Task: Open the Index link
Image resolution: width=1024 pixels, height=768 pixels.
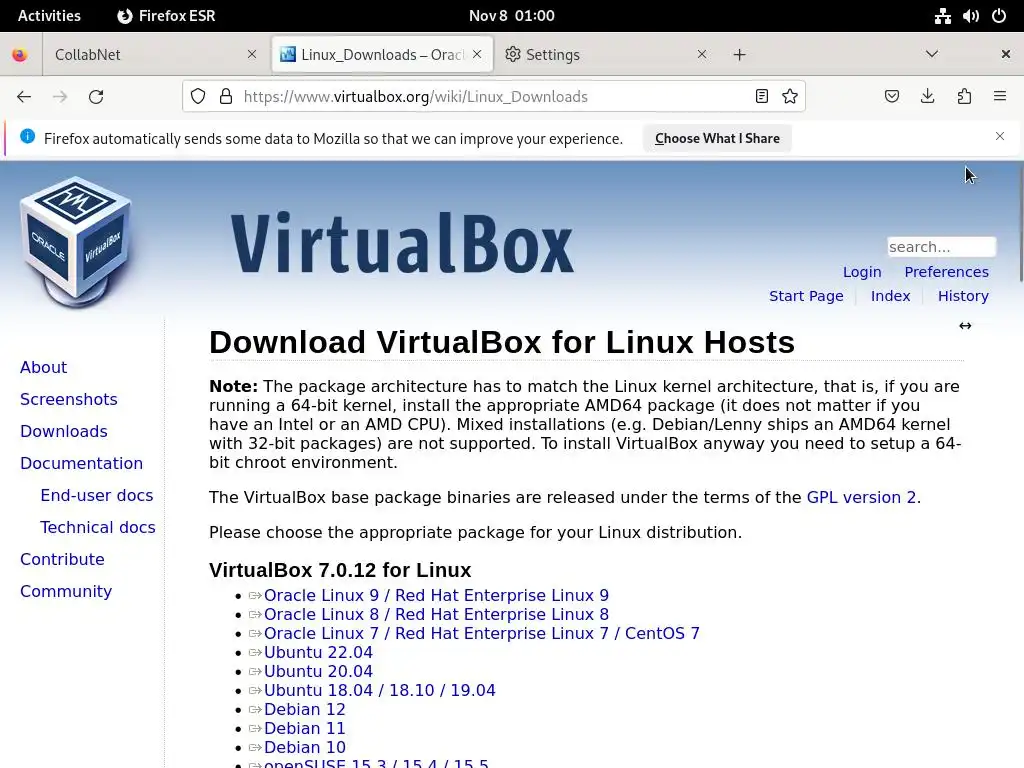Action: [890, 296]
